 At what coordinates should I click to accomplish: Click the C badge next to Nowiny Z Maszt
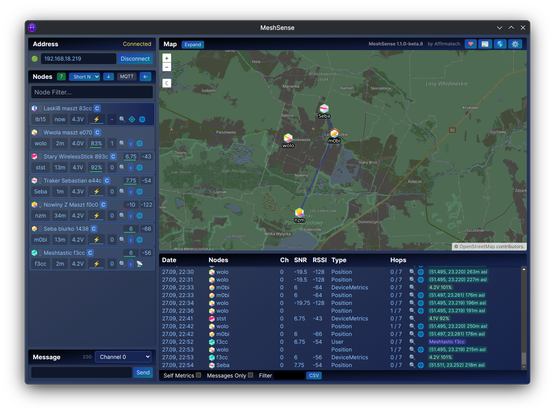103,205
